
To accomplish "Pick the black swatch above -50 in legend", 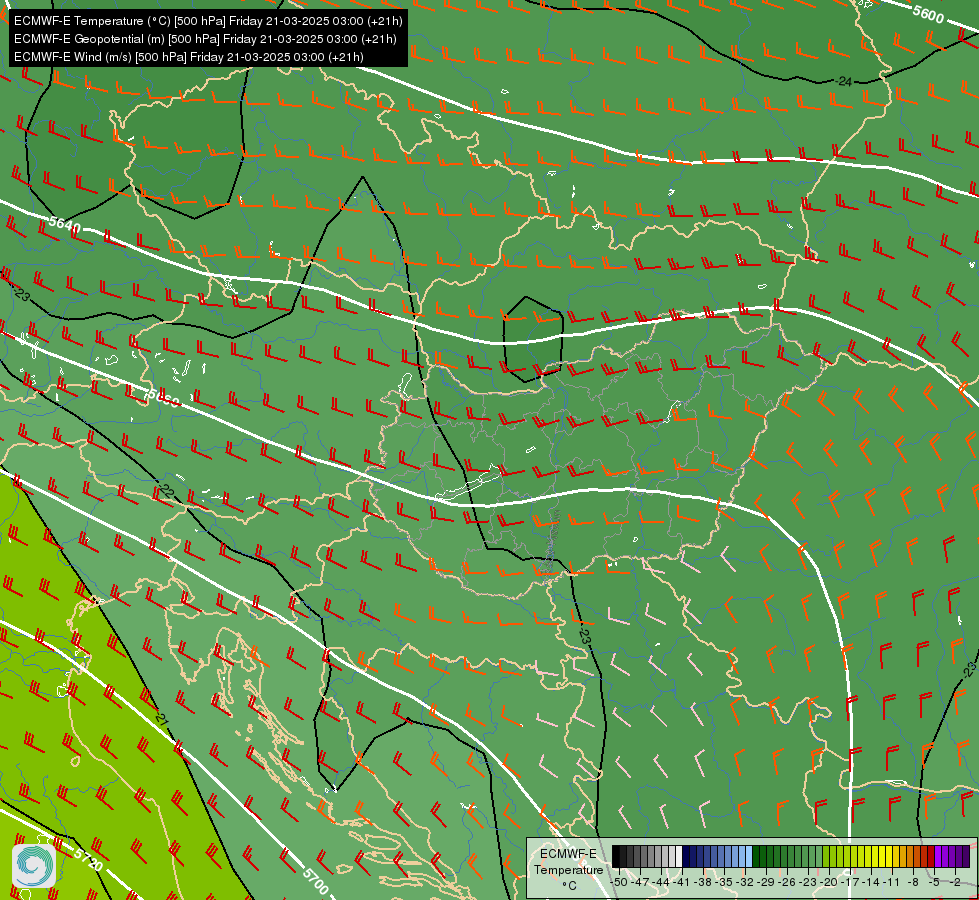I will 616,856.
